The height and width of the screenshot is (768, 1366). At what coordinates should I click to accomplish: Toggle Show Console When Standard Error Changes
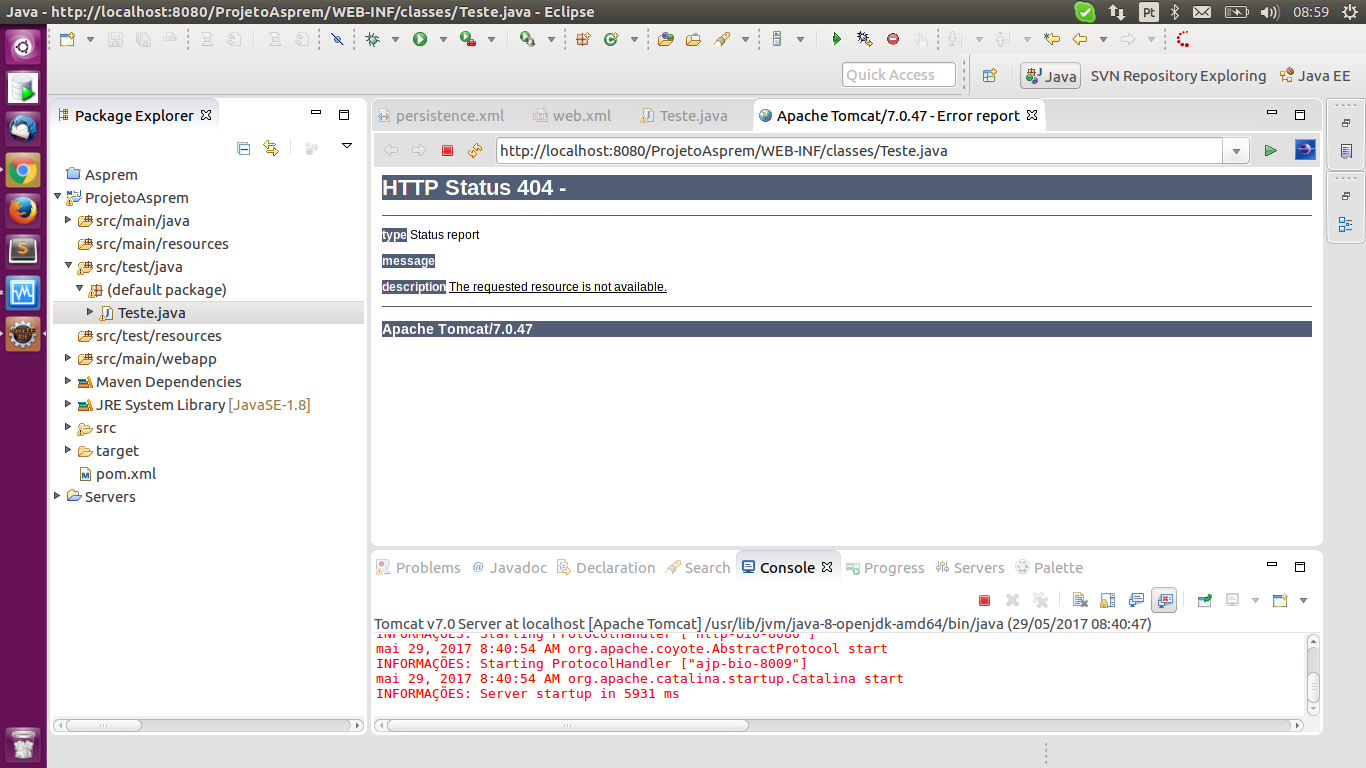click(1164, 600)
